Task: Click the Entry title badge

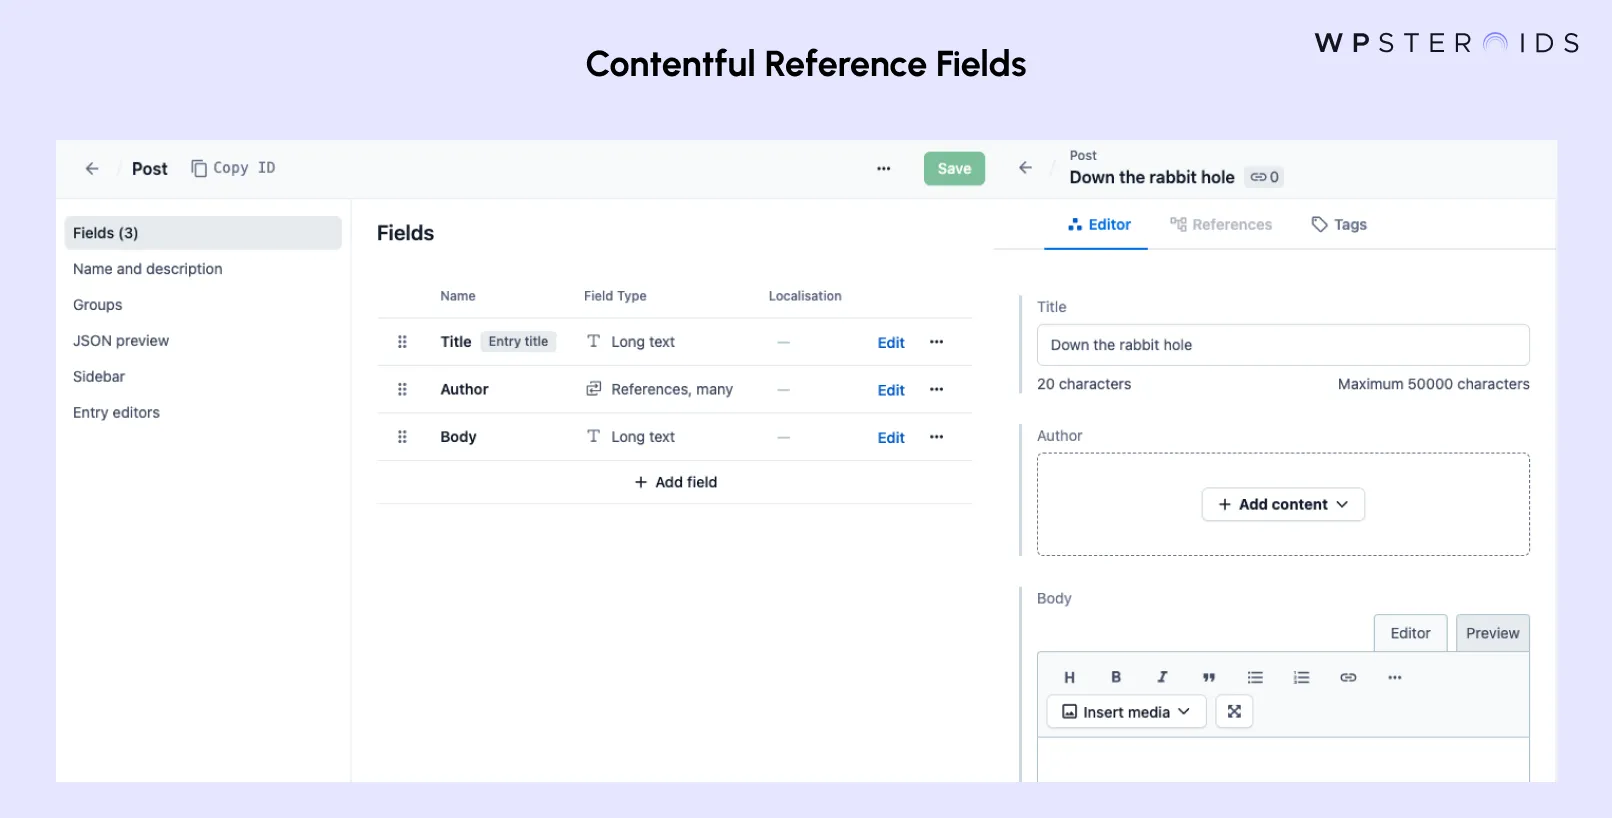Action: pos(518,342)
